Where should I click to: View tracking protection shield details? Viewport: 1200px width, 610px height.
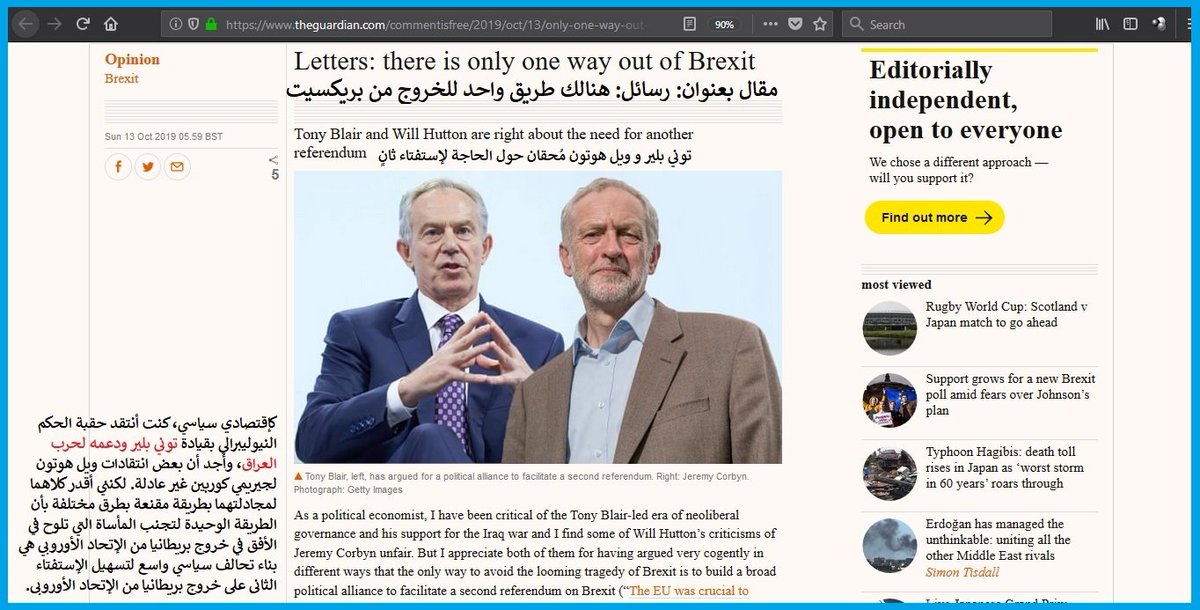(192, 24)
